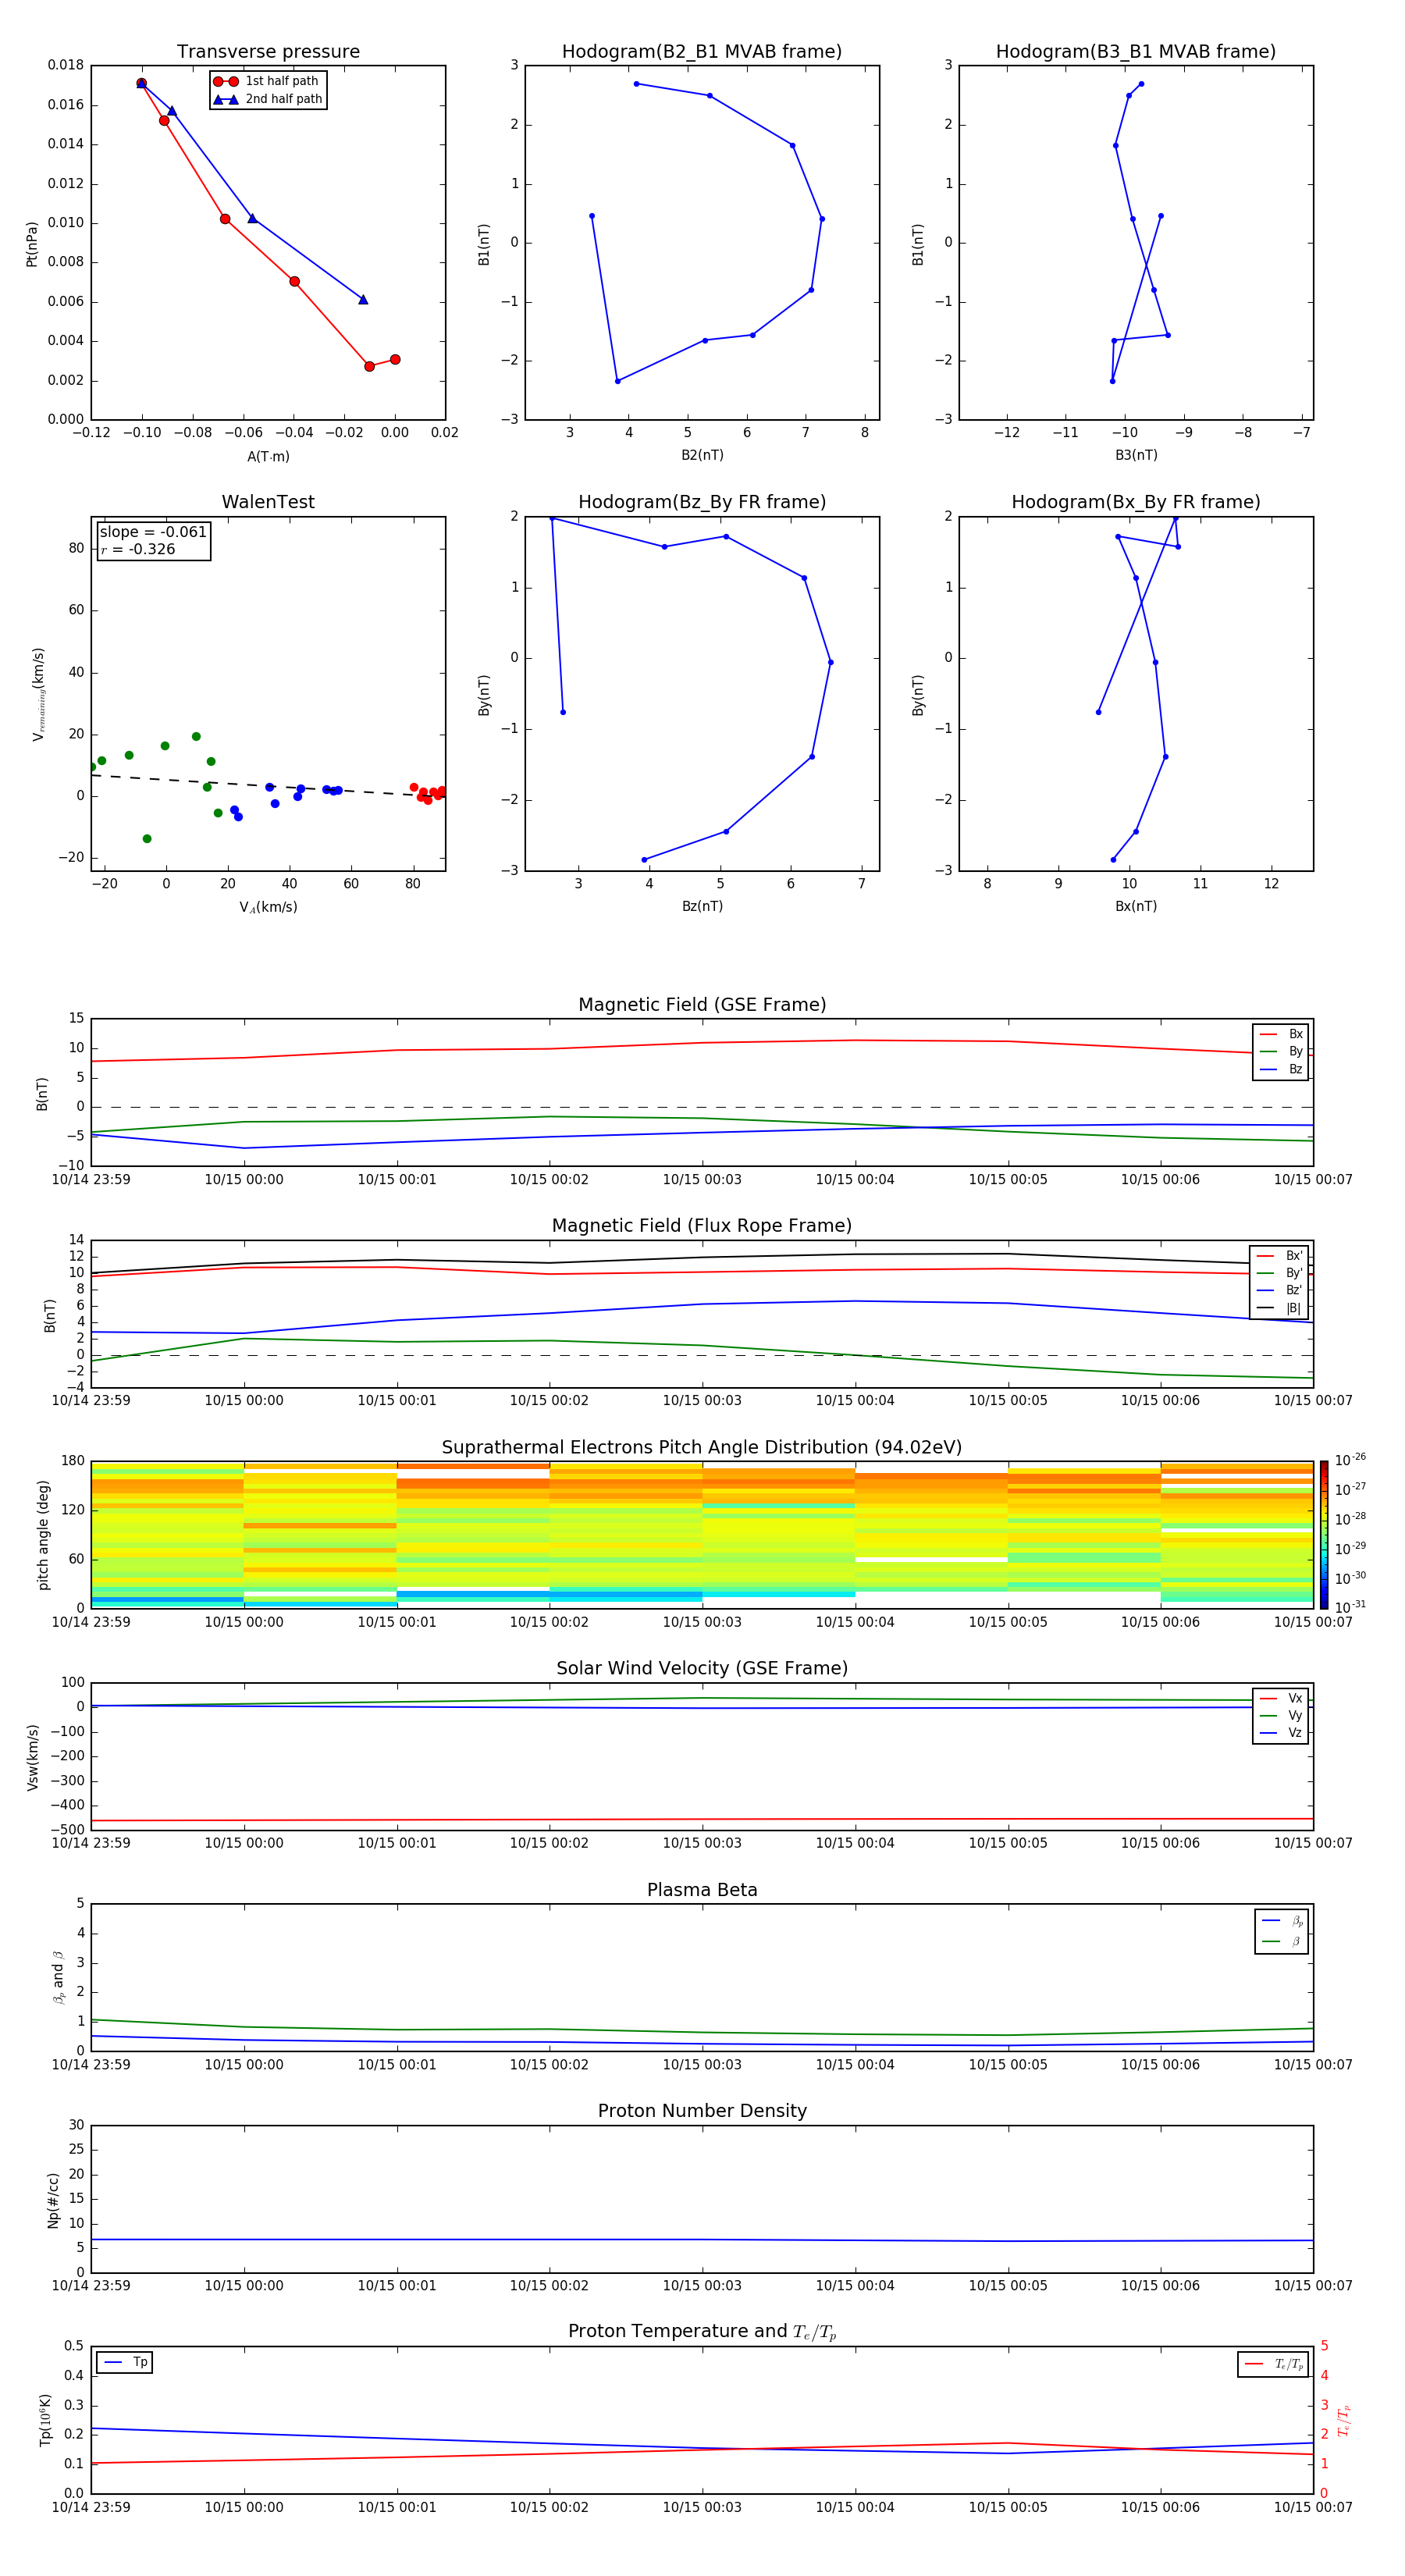The width and height of the screenshot is (1405, 2576).
Task: Select the "r = -0.326" annotation
Action: point(138,549)
